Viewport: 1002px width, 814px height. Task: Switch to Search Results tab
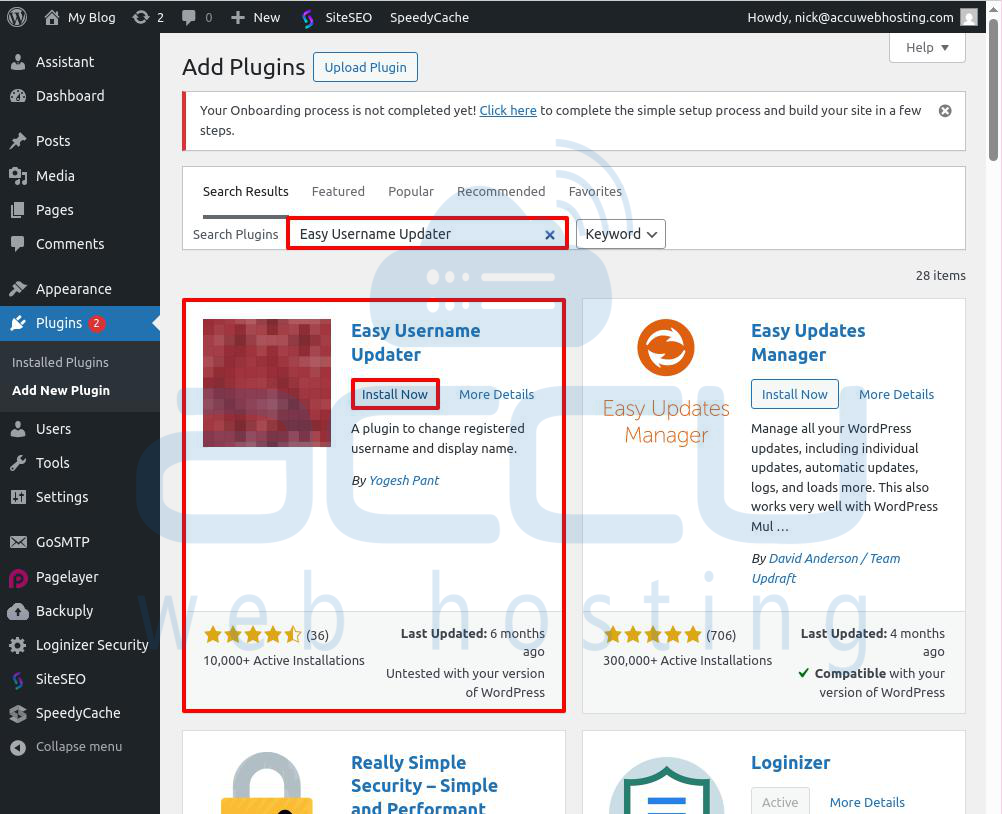click(x=245, y=192)
